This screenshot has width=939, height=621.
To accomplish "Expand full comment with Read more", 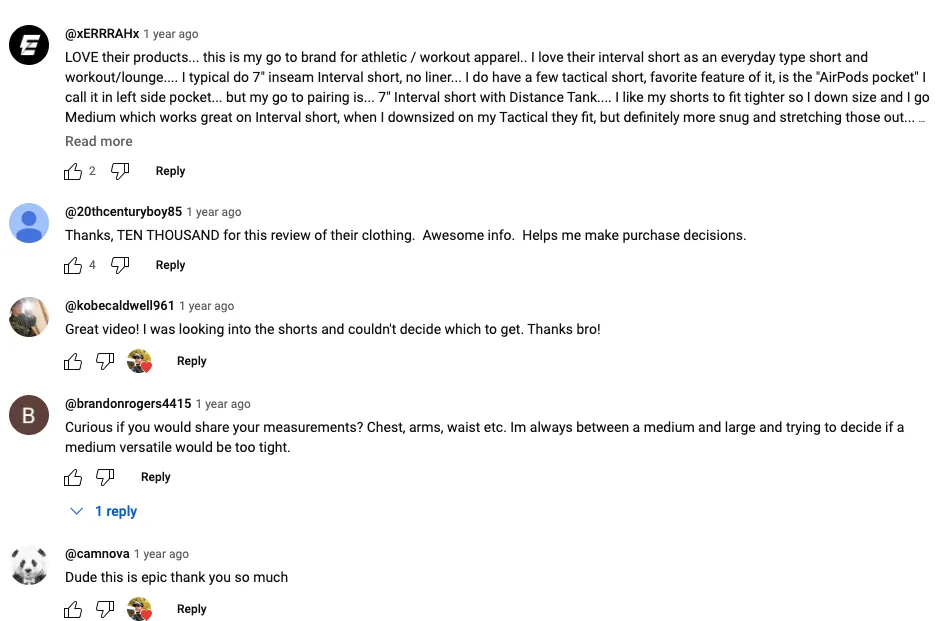I will coord(99,141).
